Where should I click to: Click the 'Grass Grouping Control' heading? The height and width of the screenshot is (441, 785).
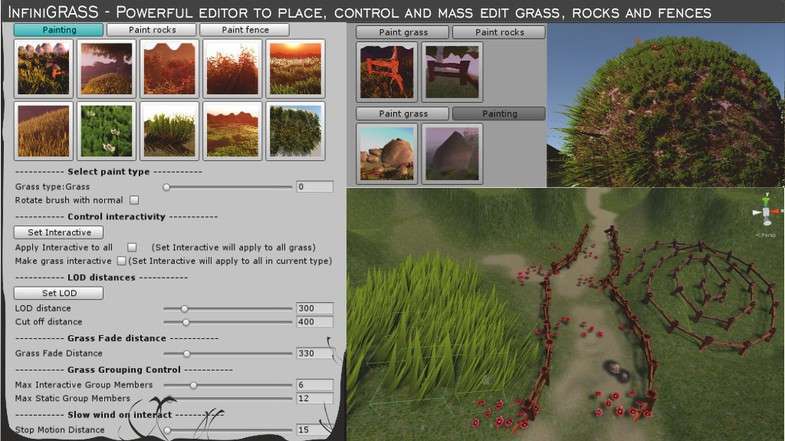point(124,370)
